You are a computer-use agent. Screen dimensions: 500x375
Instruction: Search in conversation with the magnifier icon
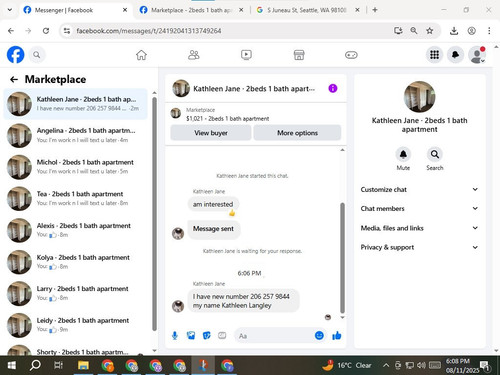pyautogui.click(x=435, y=154)
